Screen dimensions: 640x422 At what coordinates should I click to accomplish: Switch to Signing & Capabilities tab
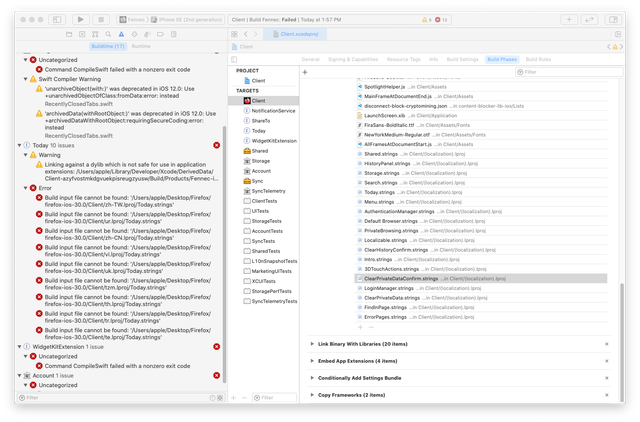[x=353, y=60]
